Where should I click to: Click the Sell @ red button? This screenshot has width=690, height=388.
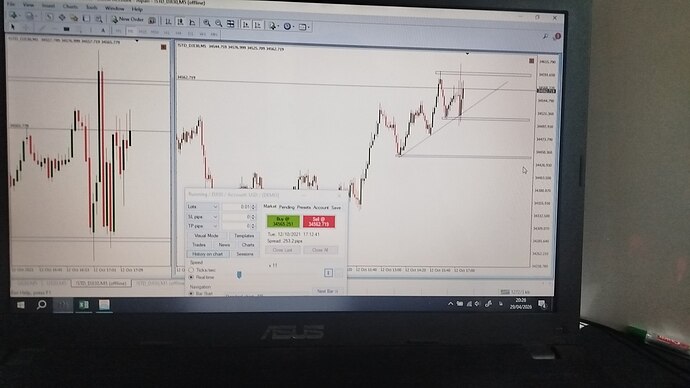(x=319, y=222)
